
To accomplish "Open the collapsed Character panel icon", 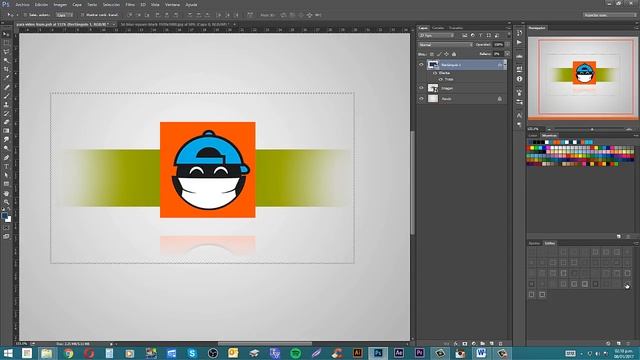I will click(519, 116).
